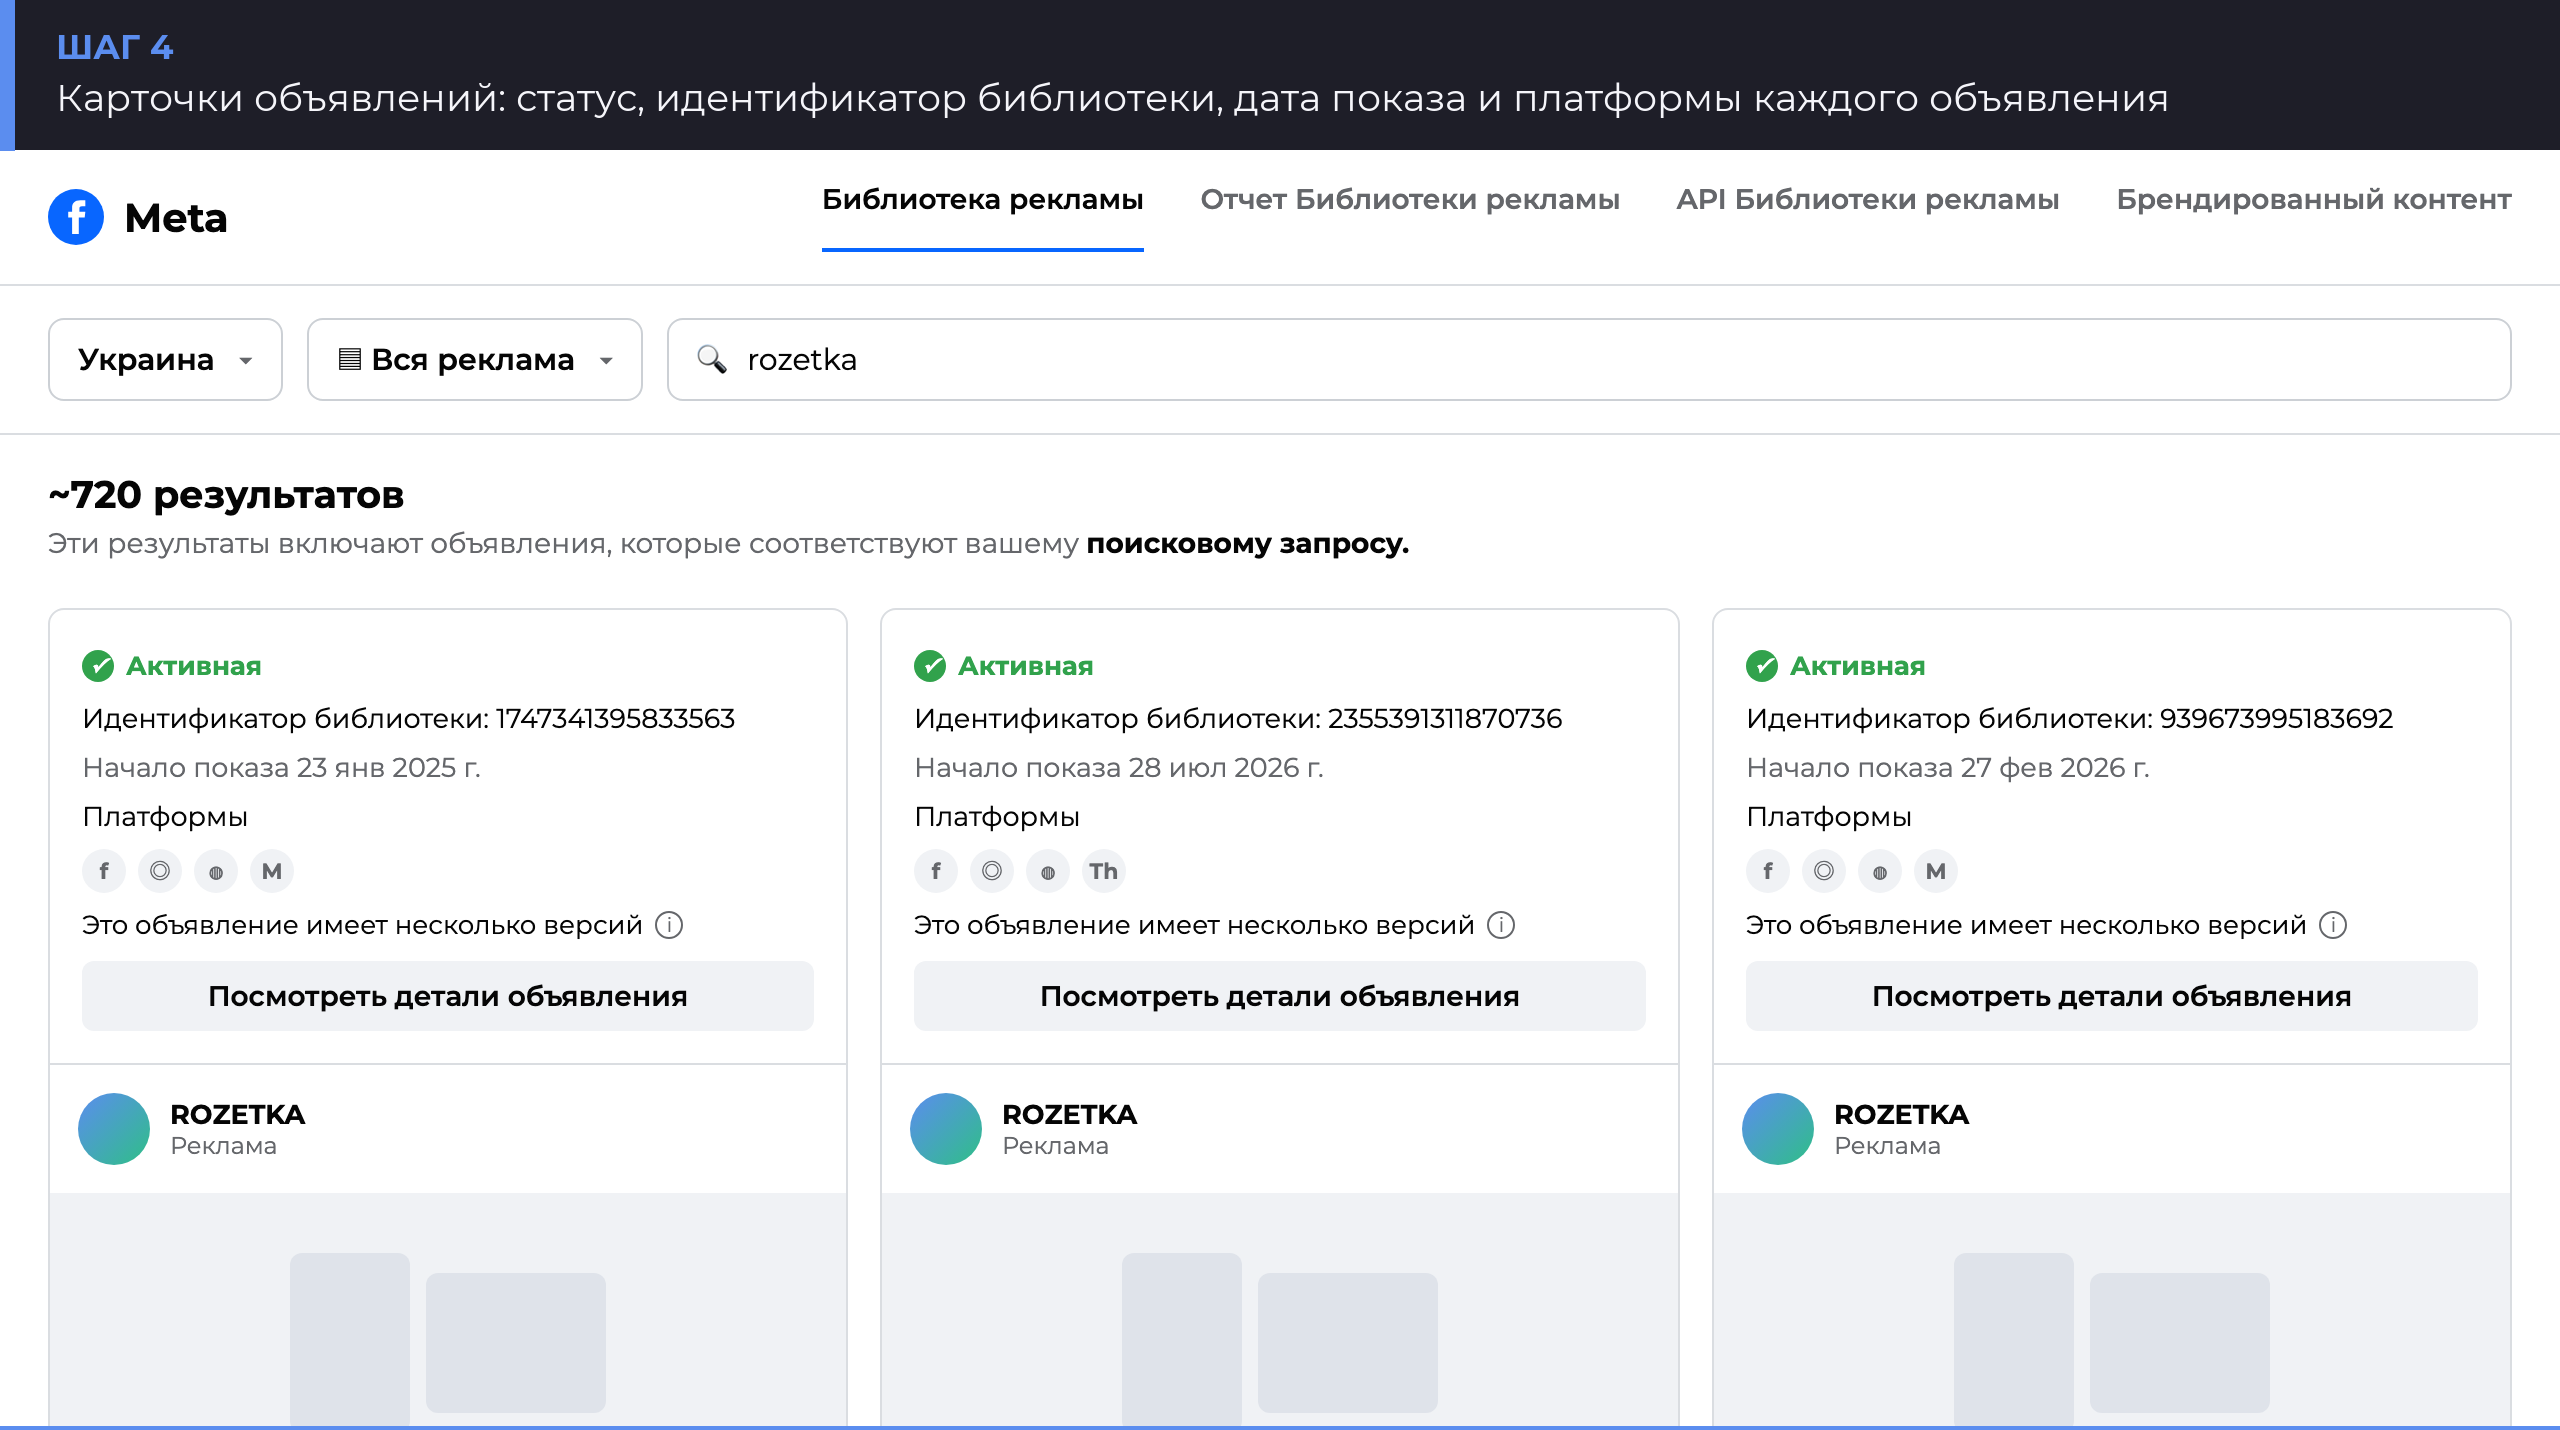Click the Audience Network icon in ad 1747341395833563
Screen dimensions: 2560x1430
[216, 871]
